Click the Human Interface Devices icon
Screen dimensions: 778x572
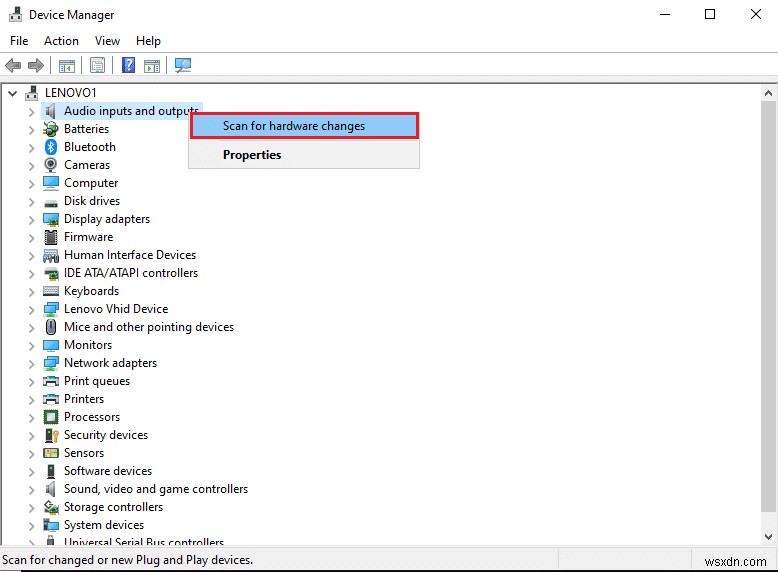click(51, 255)
